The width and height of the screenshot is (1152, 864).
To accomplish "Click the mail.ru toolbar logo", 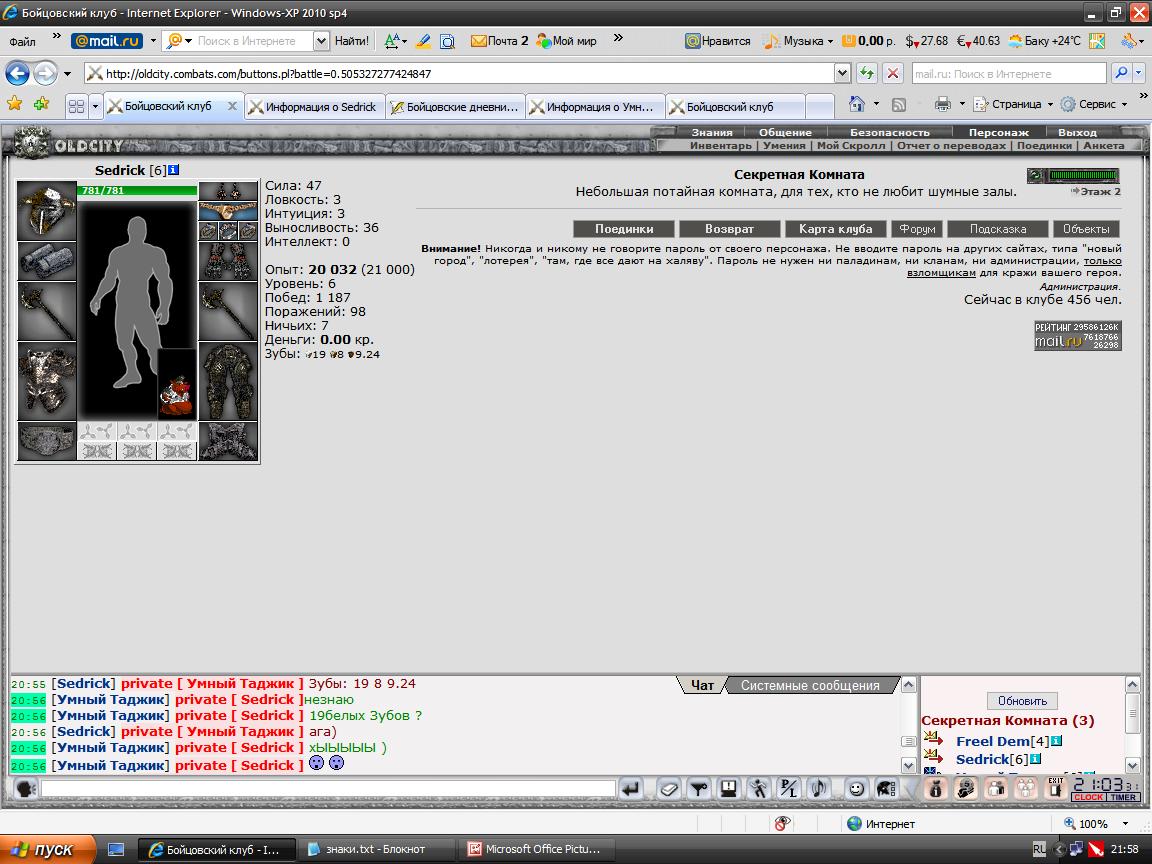I will (x=107, y=41).
